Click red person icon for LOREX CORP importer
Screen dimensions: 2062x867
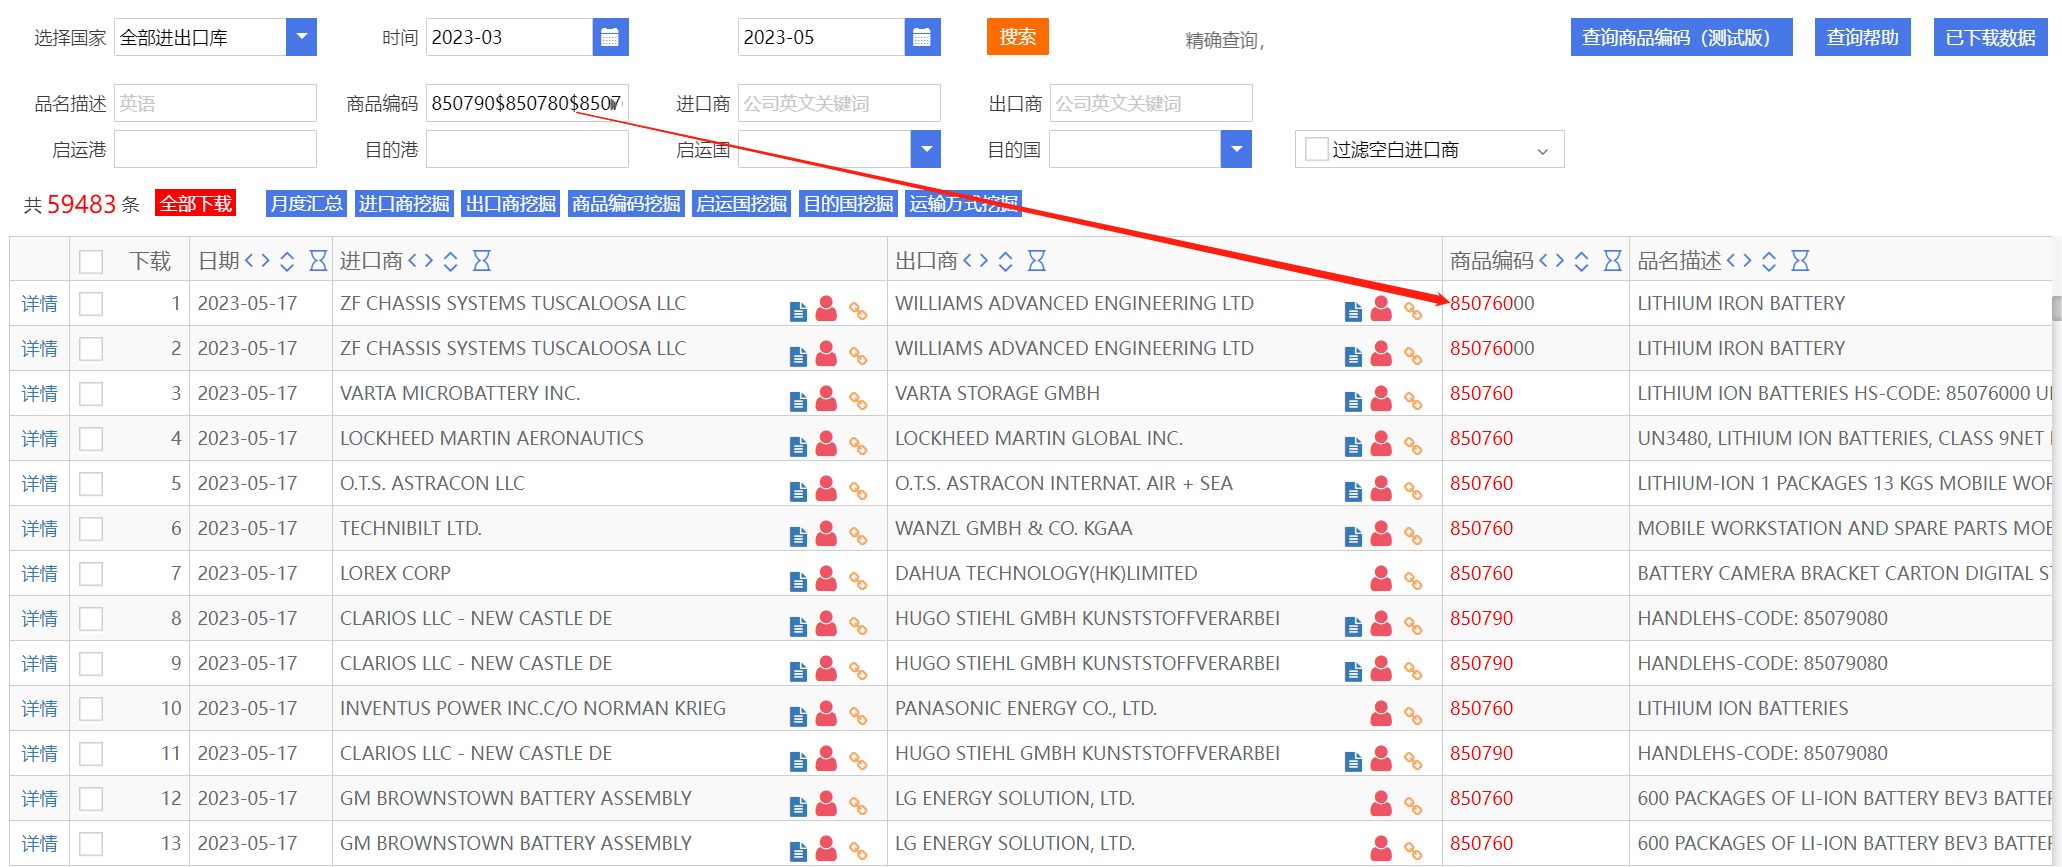(826, 578)
